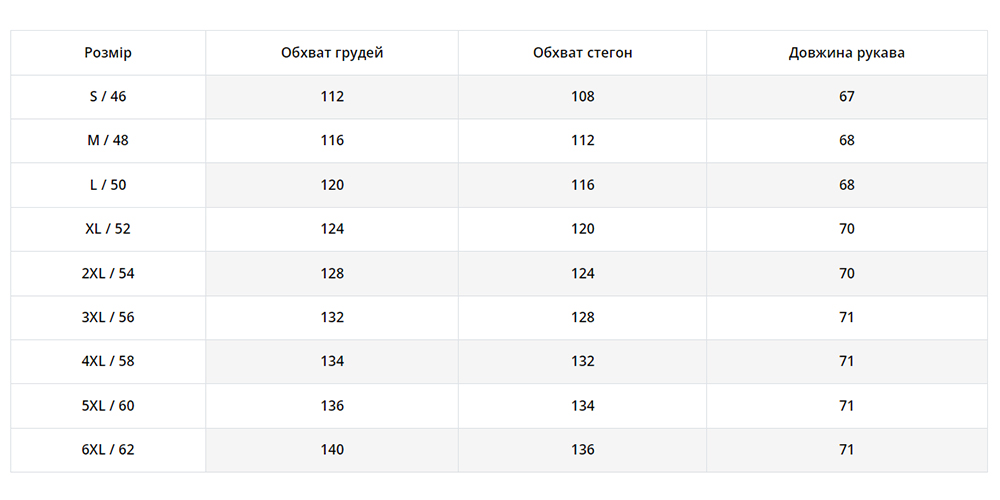Click chest value 140 in the 6XL row
The height and width of the screenshot is (500, 1000).
pos(332,450)
